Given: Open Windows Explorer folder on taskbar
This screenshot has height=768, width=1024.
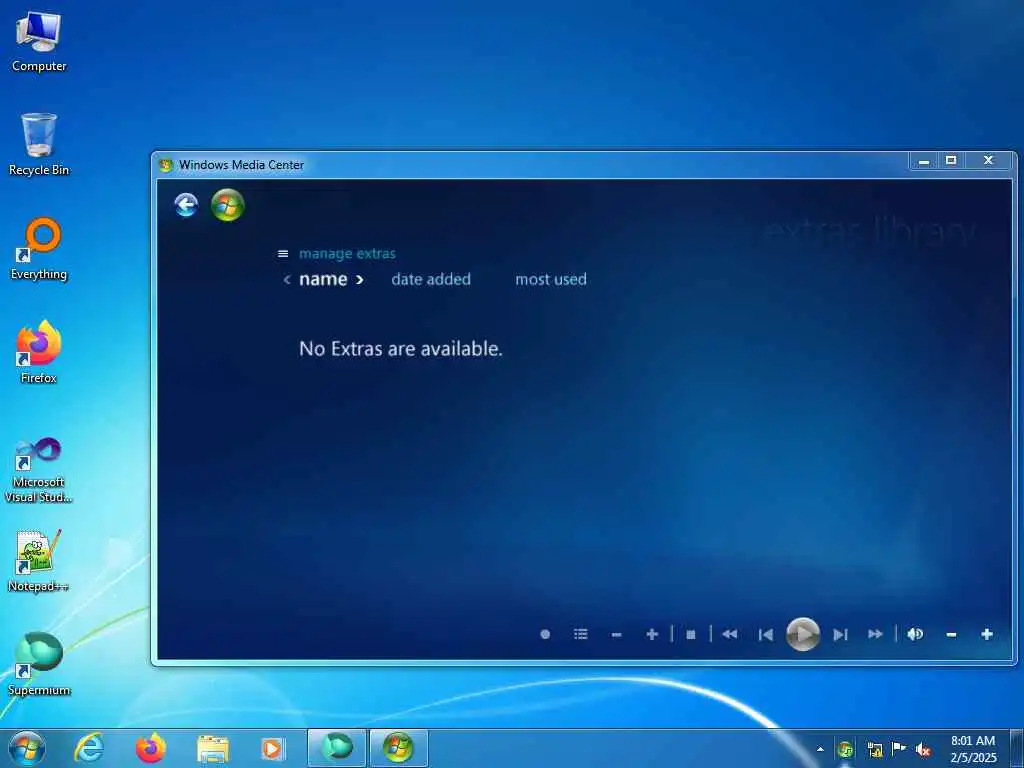Looking at the screenshot, I should [213, 748].
